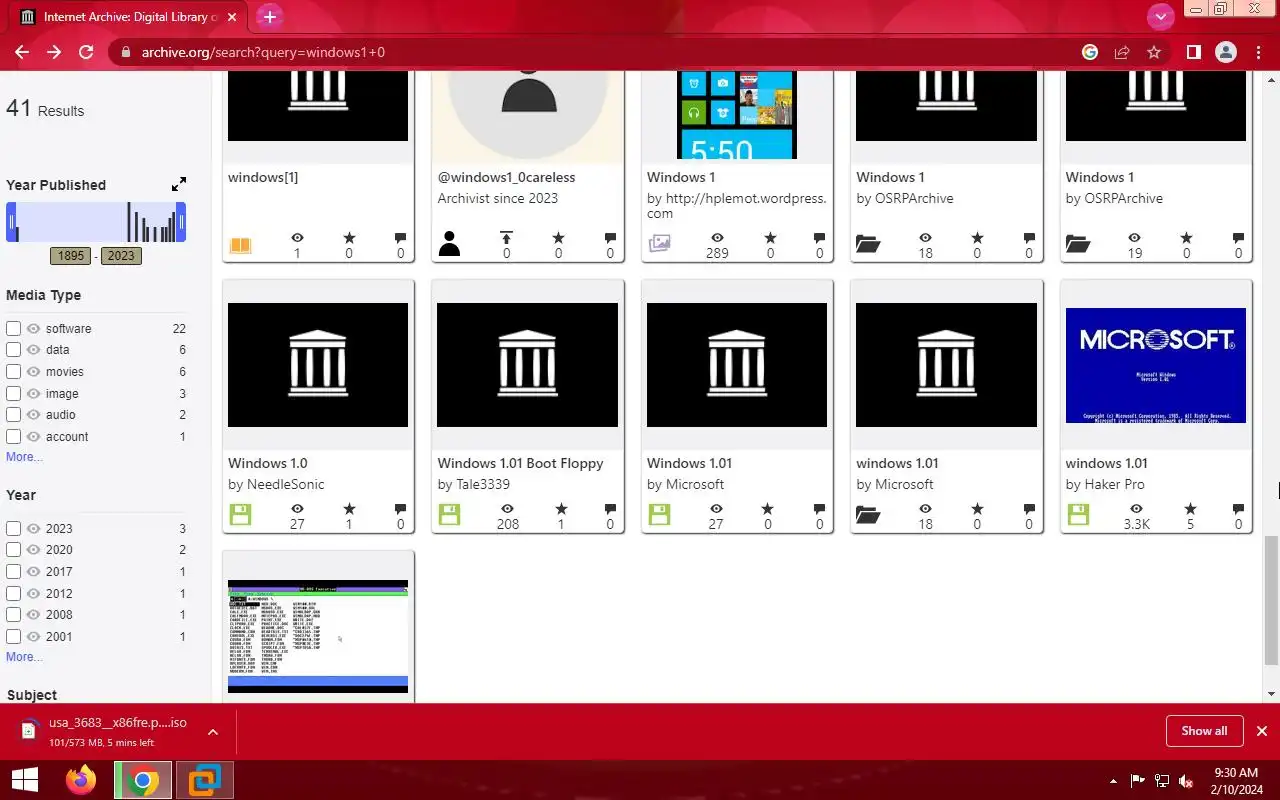Click the texts book icon under windows[1]
This screenshot has width=1280, height=800.
pyautogui.click(x=240, y=245)
